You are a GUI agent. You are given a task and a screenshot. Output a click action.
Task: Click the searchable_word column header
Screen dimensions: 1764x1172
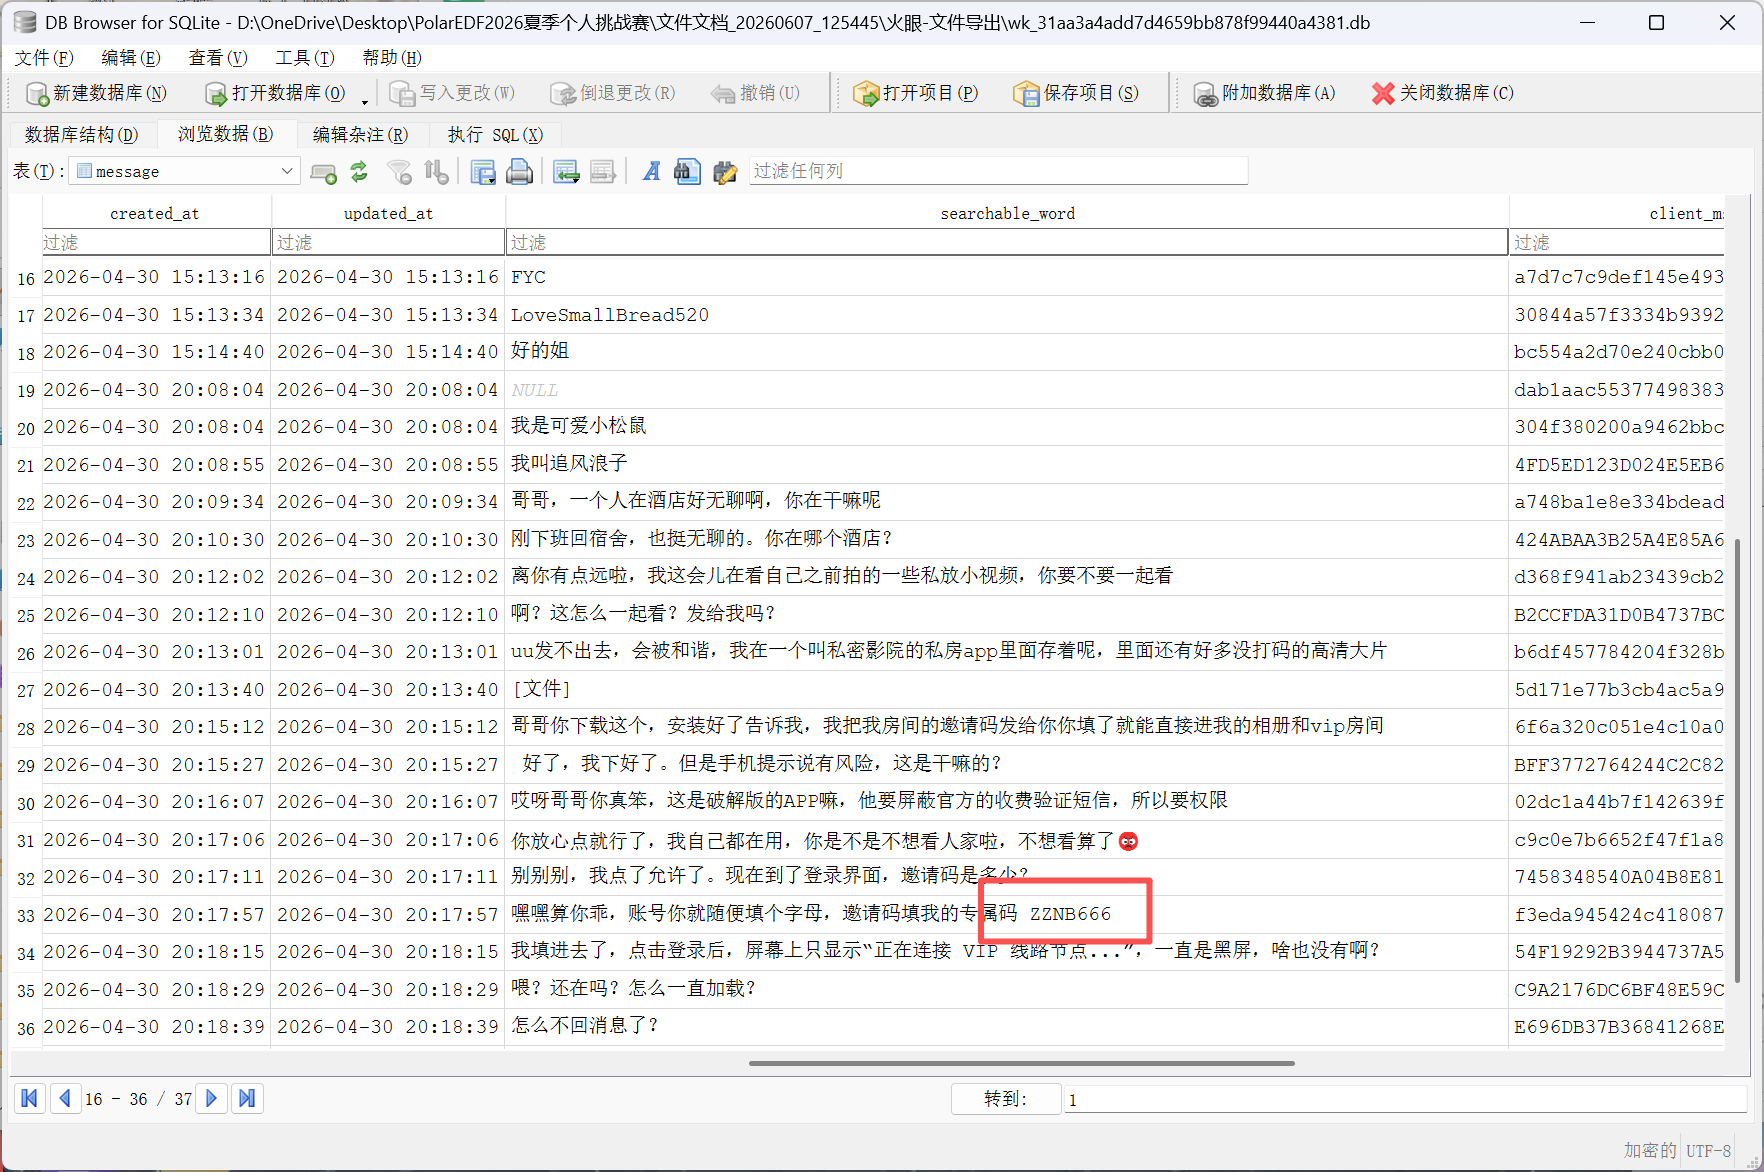[x=1007, y=213]
